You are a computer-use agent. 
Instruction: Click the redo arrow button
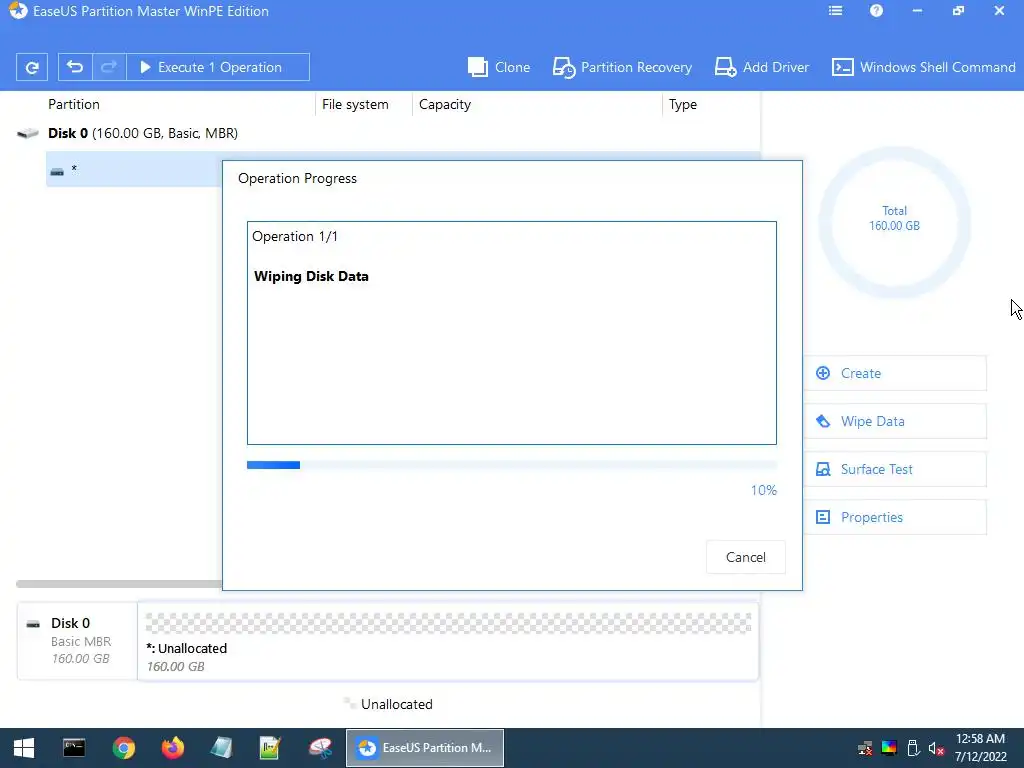tap(109, 67)
